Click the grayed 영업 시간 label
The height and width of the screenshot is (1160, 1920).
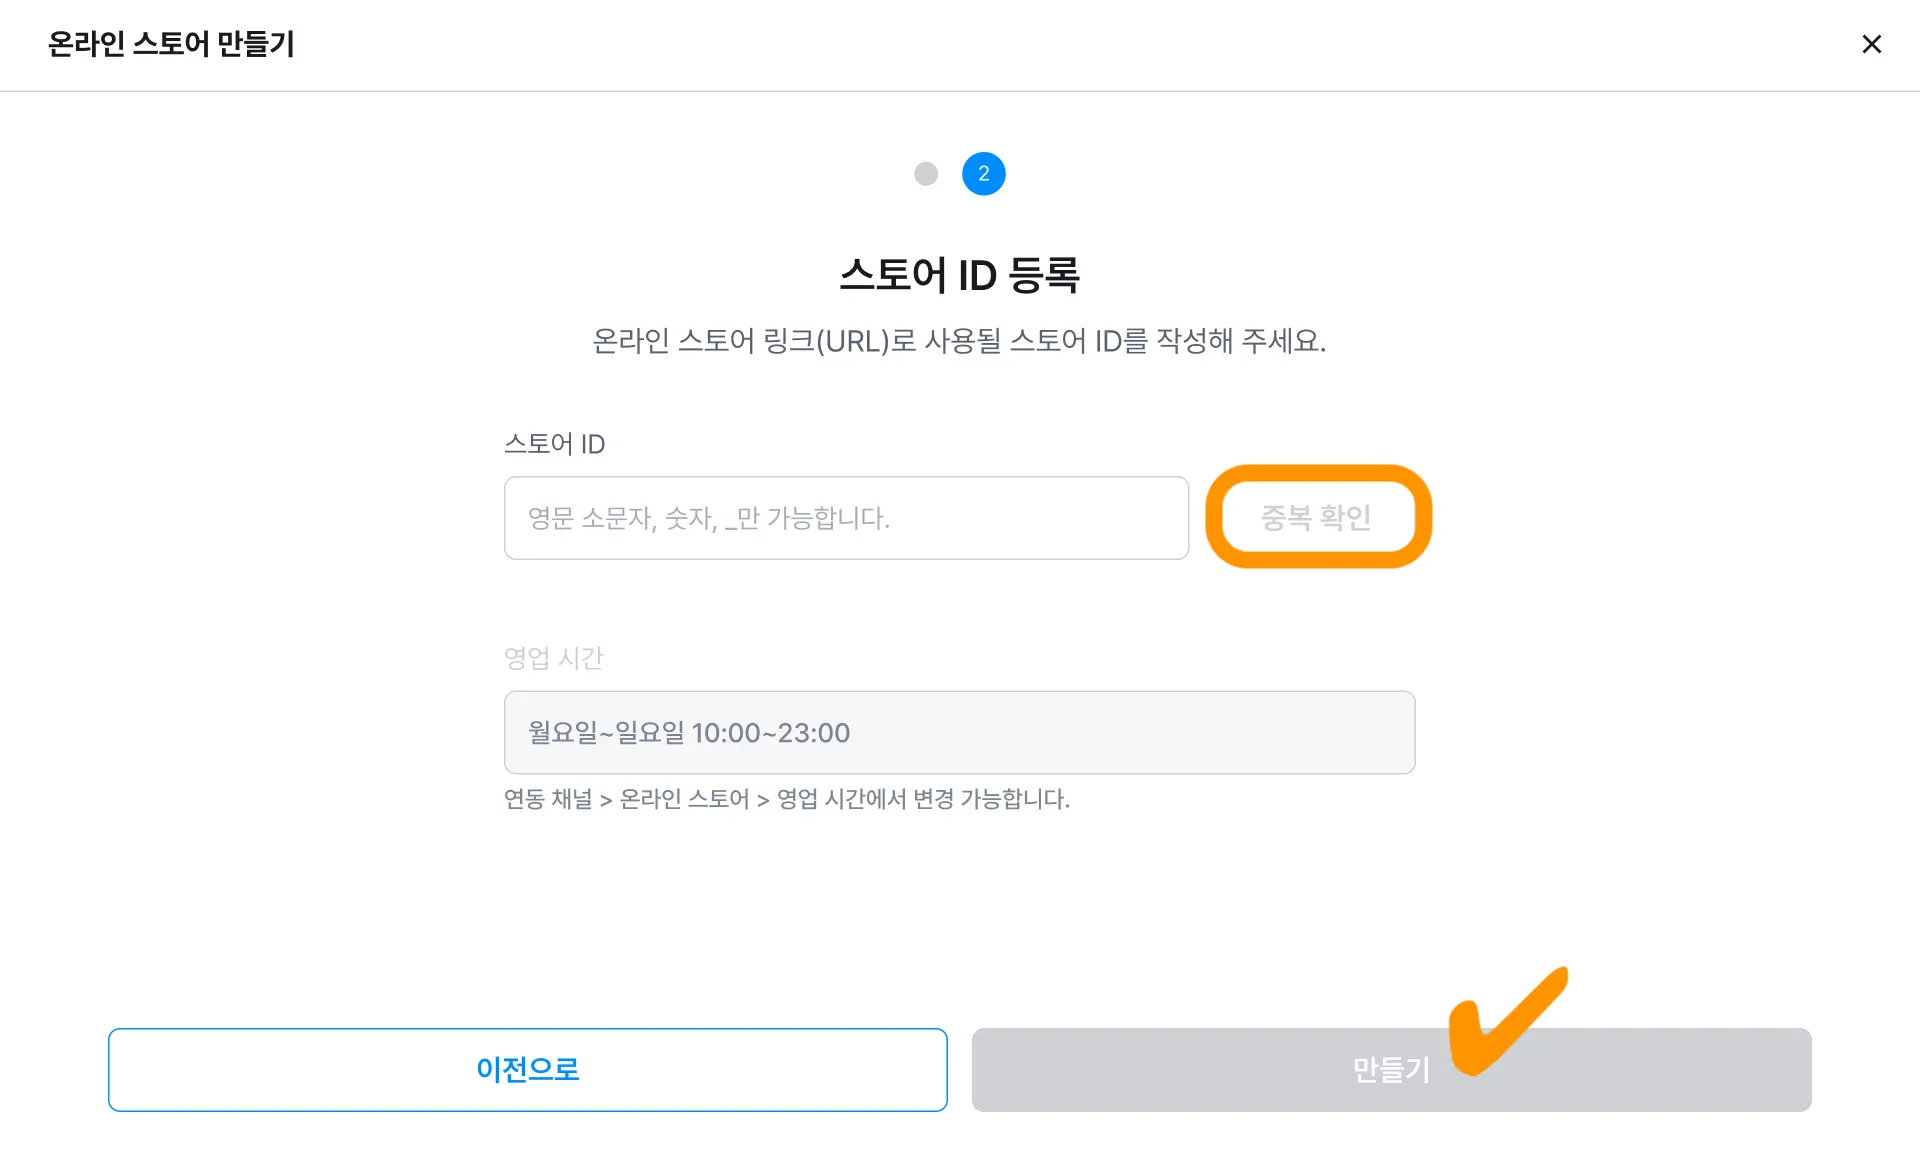click(x=553, y=658)
